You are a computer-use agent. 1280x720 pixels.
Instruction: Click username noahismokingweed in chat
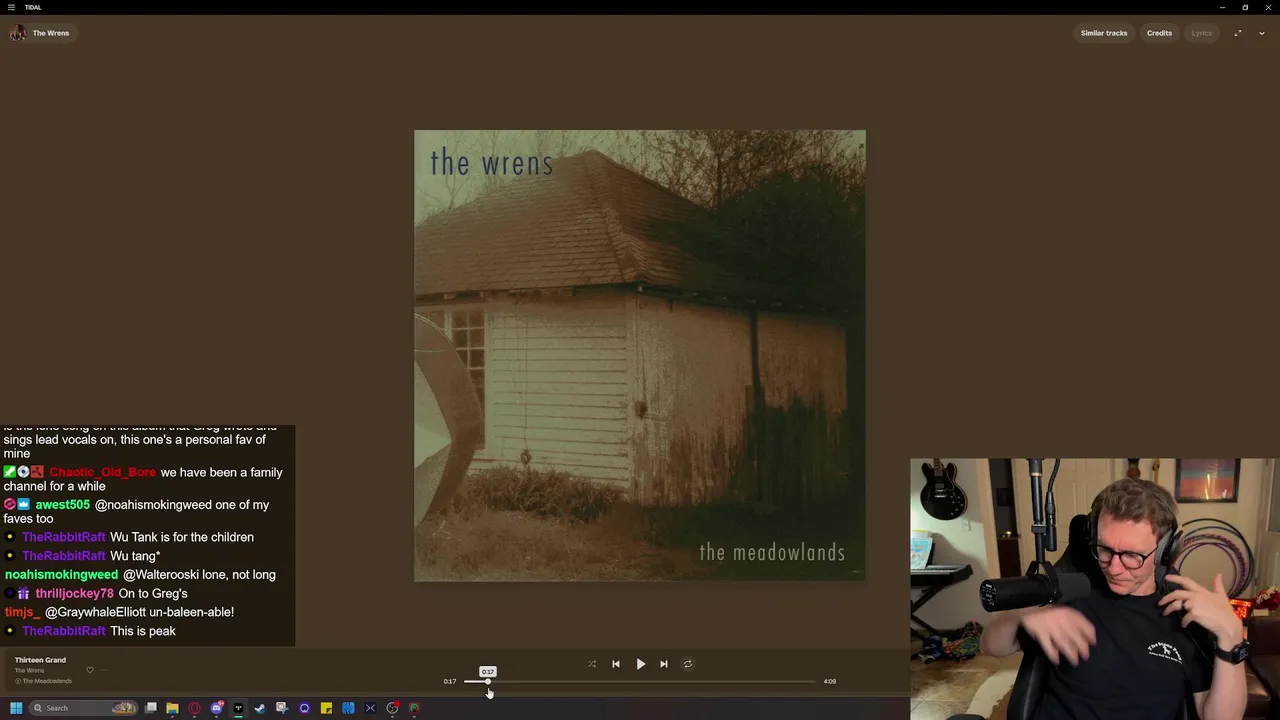point(61,575)
